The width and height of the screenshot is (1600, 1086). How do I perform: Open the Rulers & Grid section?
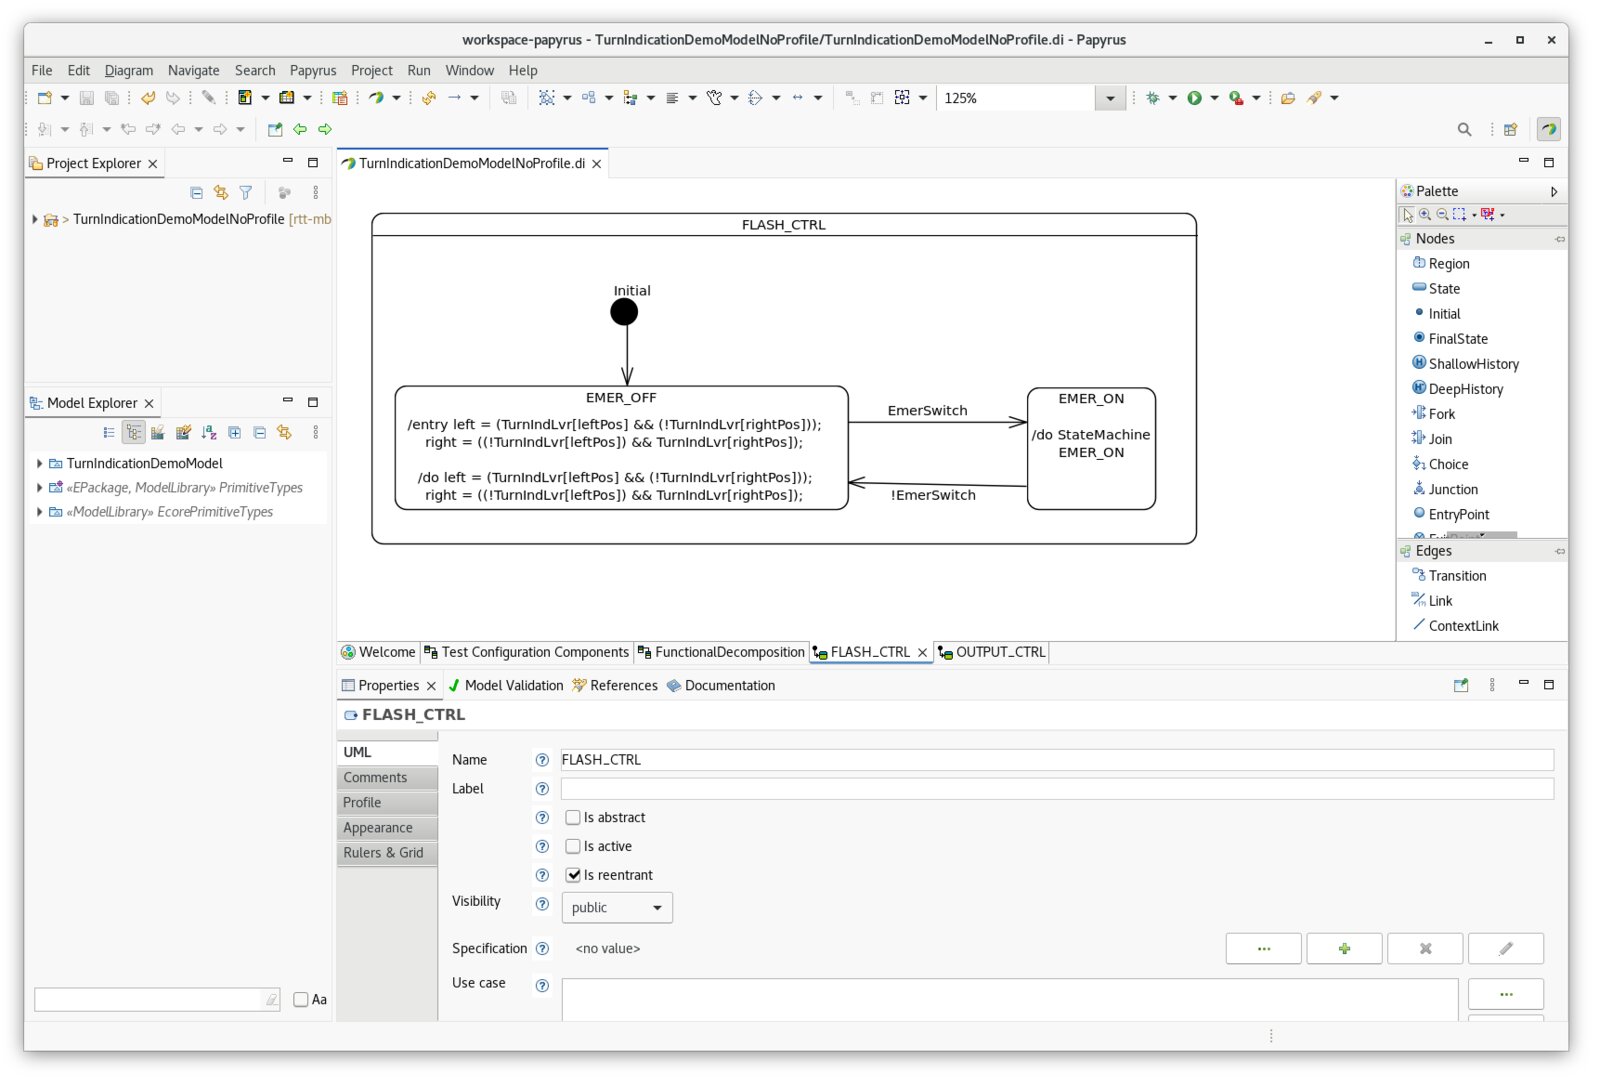[x=387, y=853]
